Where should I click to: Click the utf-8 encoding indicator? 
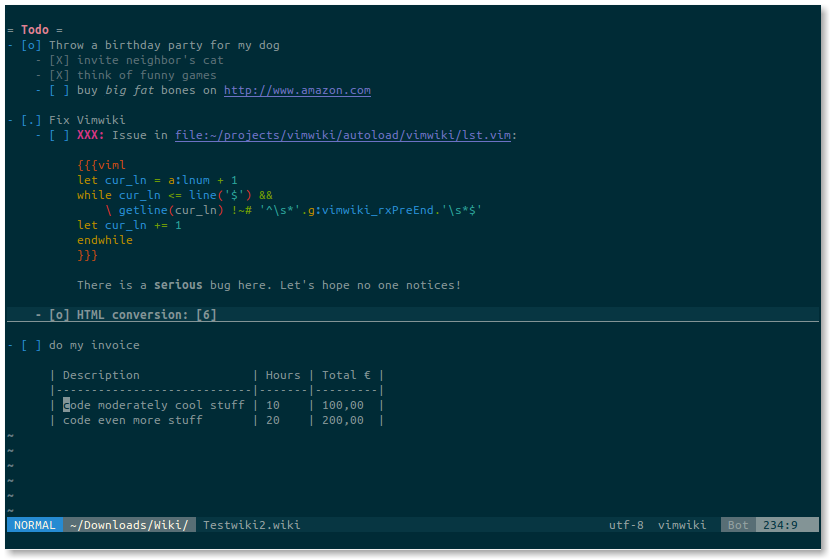point(626,525)
